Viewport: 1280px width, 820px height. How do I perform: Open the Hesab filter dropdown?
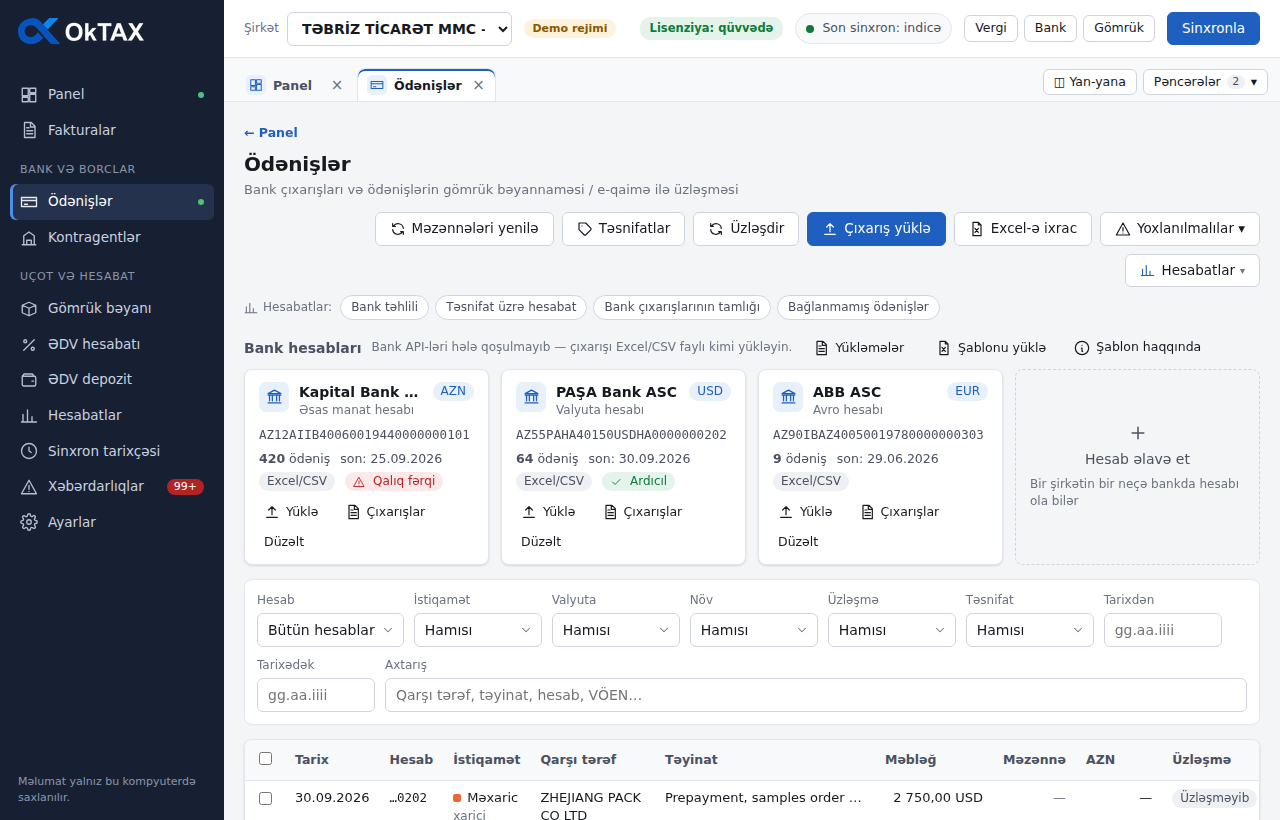[330, 630]
